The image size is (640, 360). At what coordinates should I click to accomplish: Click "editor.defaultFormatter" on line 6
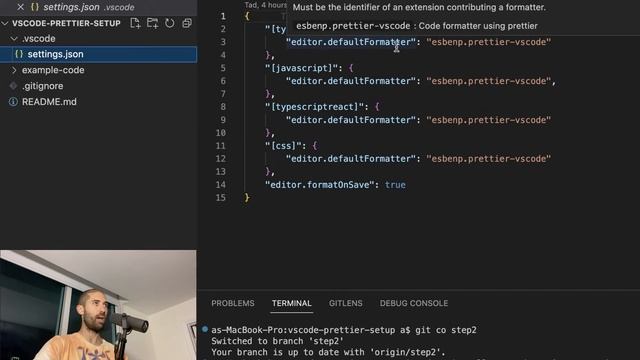point(351,81)
